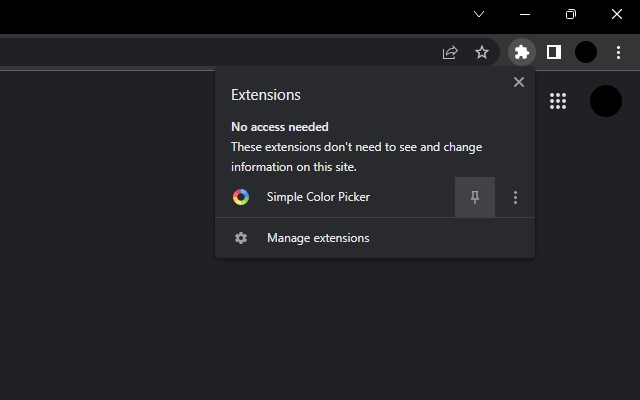Click the "No access needed" heading
The image size is (640, 400).
tap(280, 127)
